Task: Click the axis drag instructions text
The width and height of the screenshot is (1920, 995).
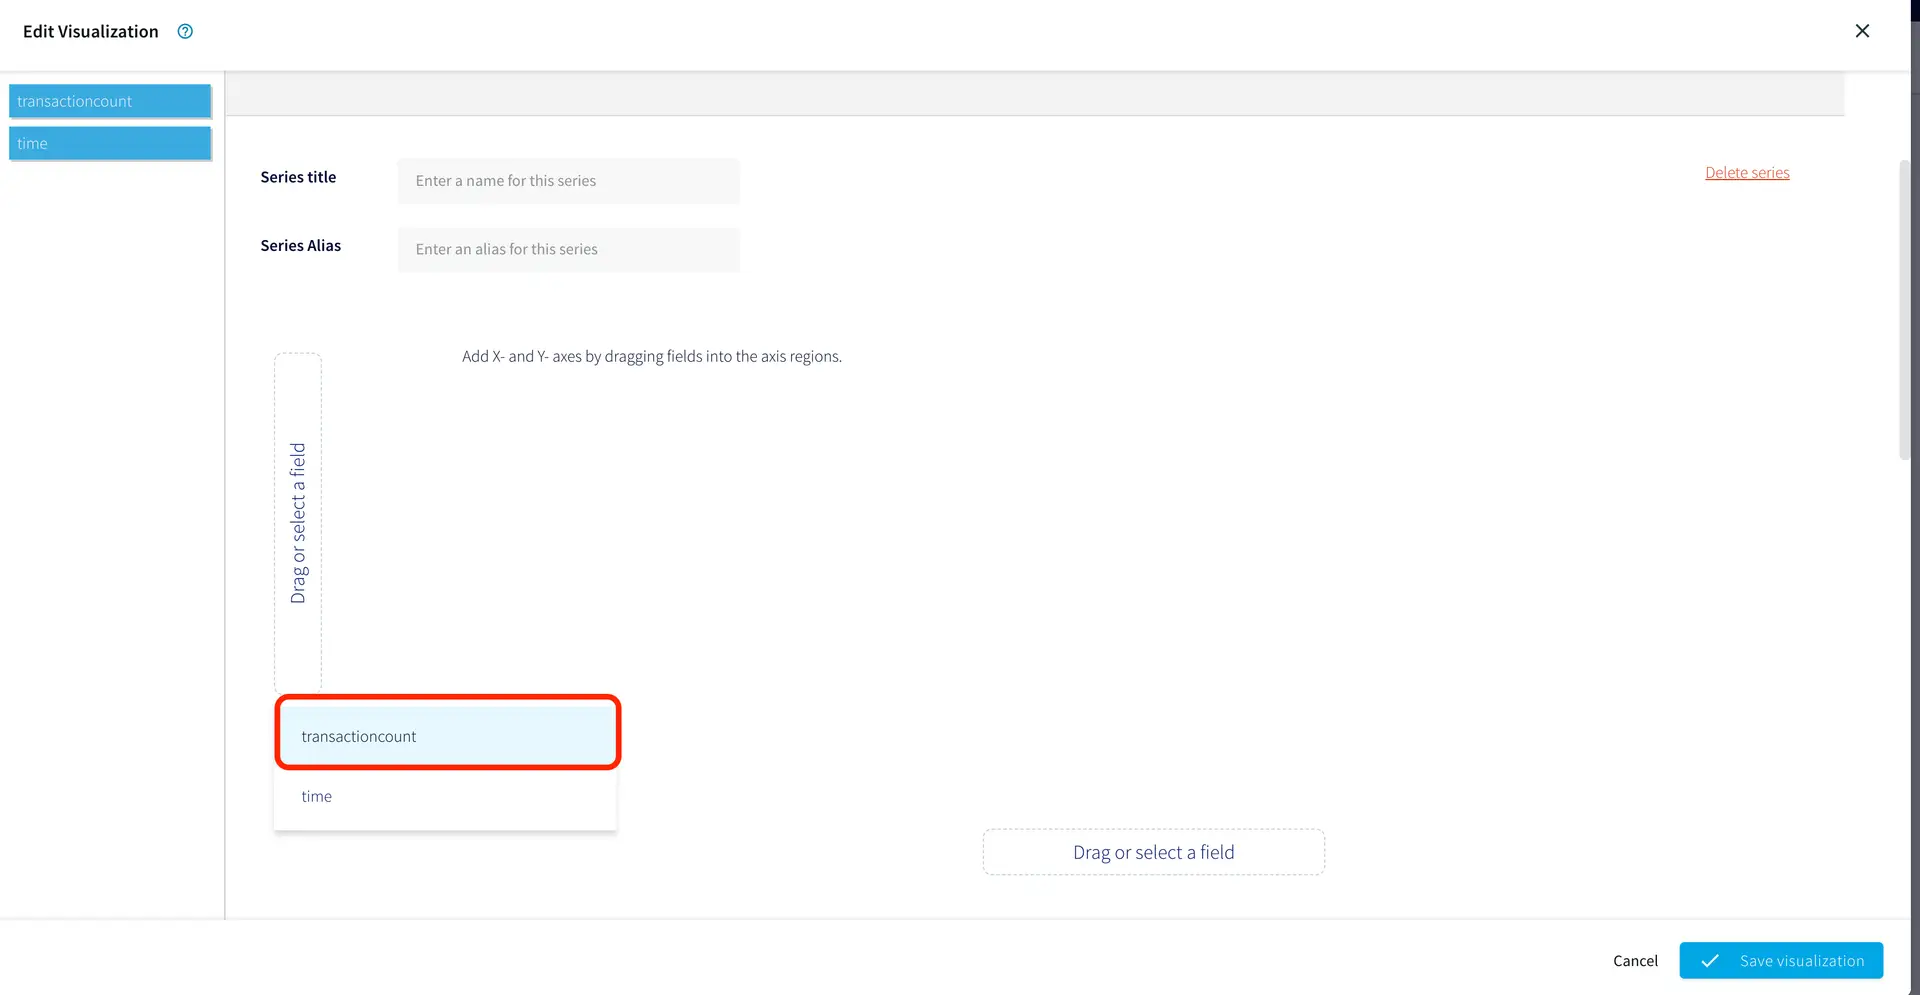Action: point(651,356)
